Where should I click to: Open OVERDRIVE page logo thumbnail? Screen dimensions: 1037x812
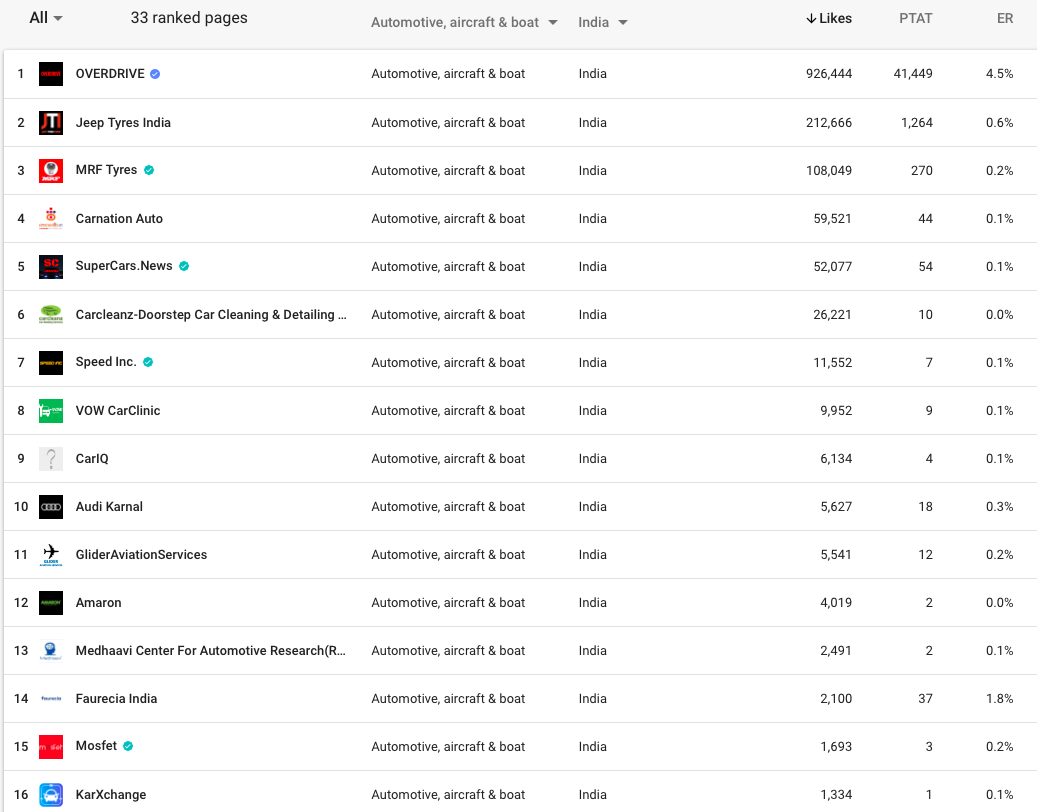click(x=51, y=74)
